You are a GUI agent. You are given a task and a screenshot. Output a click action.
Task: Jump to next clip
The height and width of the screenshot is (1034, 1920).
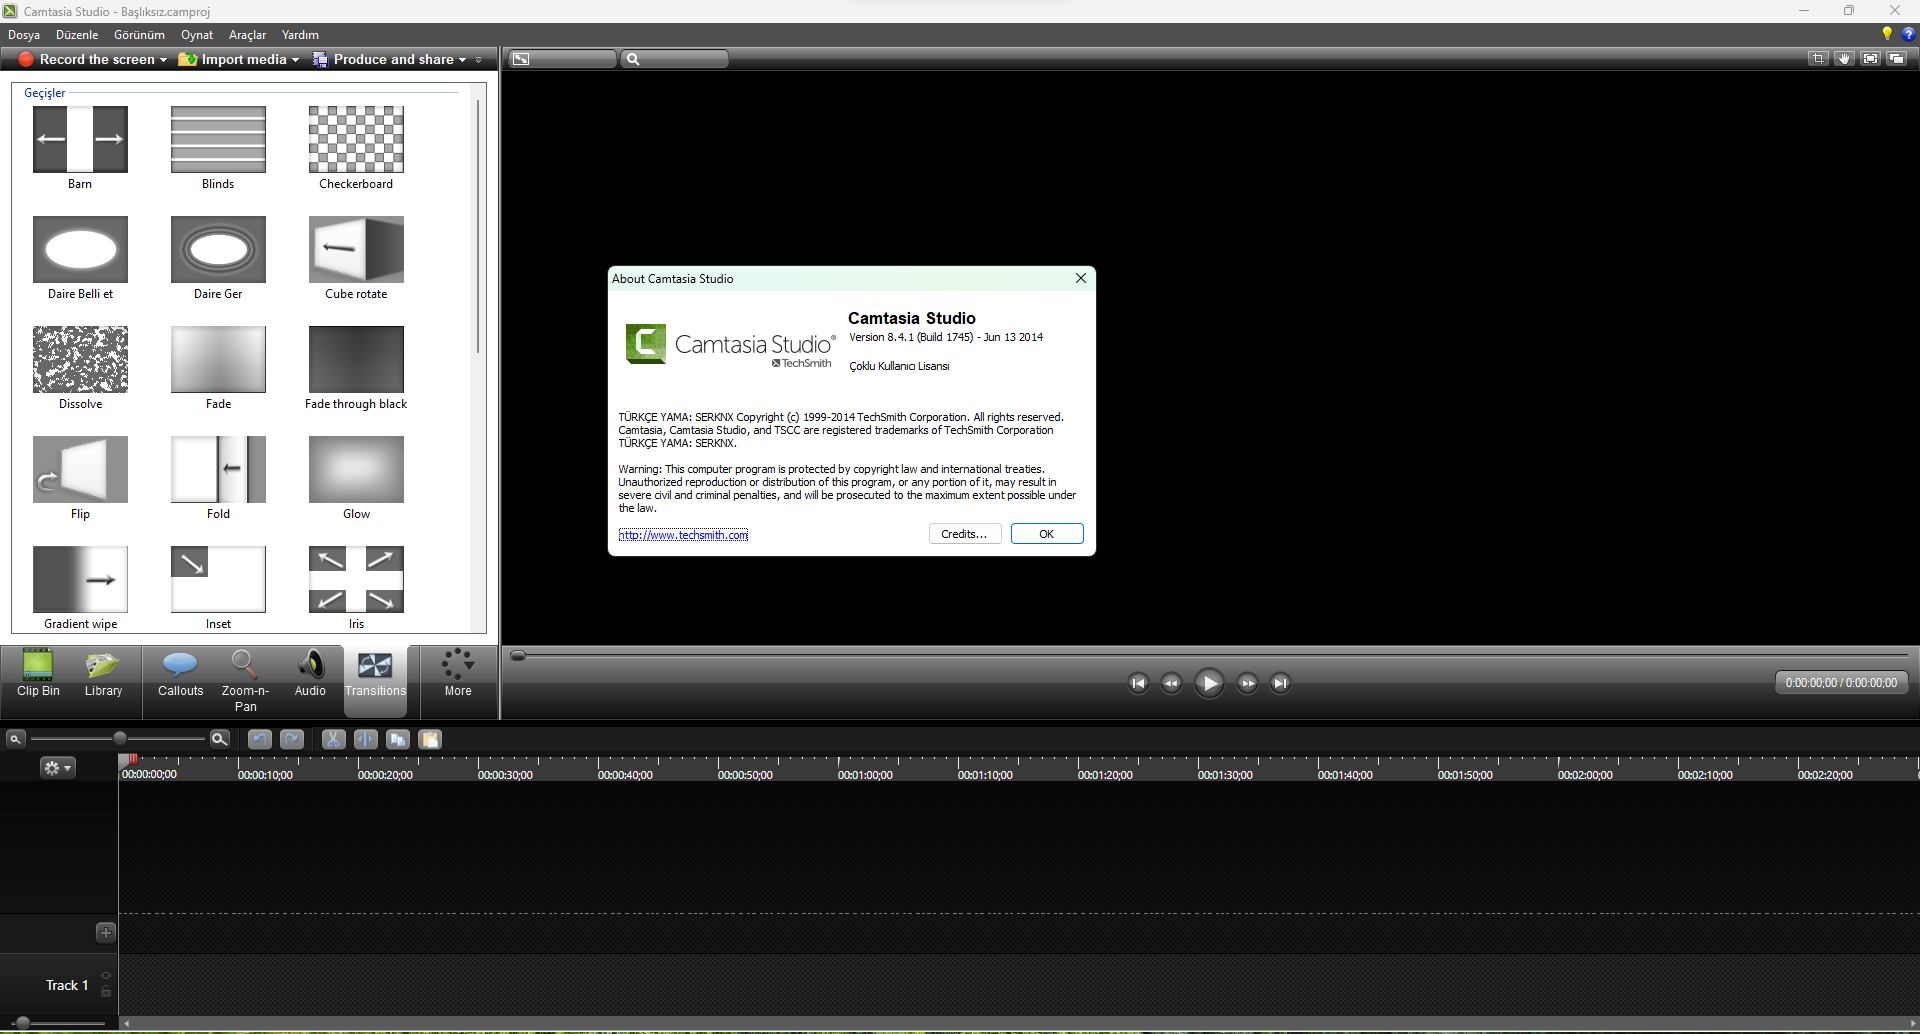pyautogui.click(x=1280, y=683)
